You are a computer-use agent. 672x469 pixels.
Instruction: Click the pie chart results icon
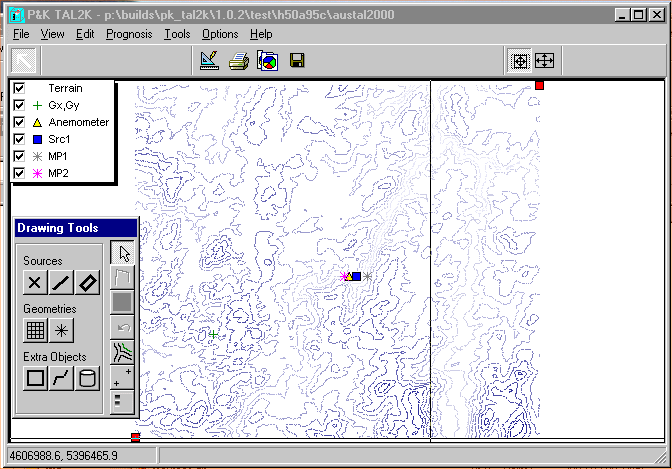(267, 60)
